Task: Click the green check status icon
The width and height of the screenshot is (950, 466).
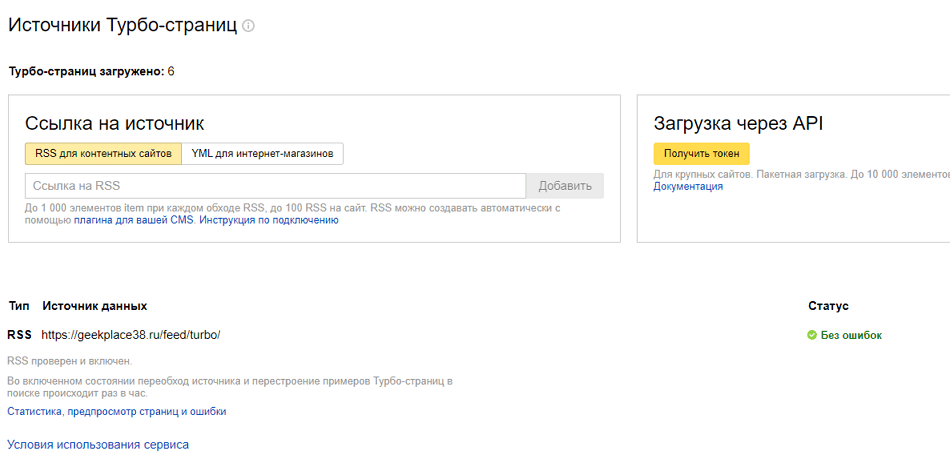Action: click(812, 335)
